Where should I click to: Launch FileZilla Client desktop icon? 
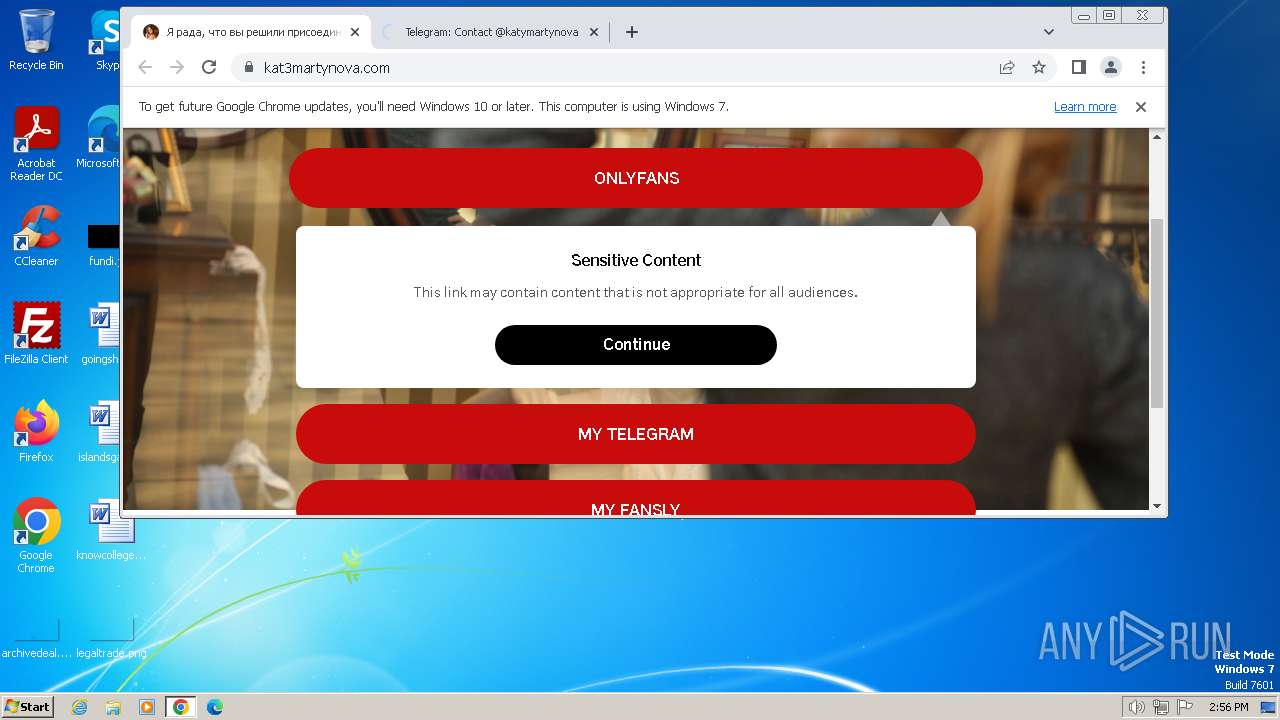point(36,334)
